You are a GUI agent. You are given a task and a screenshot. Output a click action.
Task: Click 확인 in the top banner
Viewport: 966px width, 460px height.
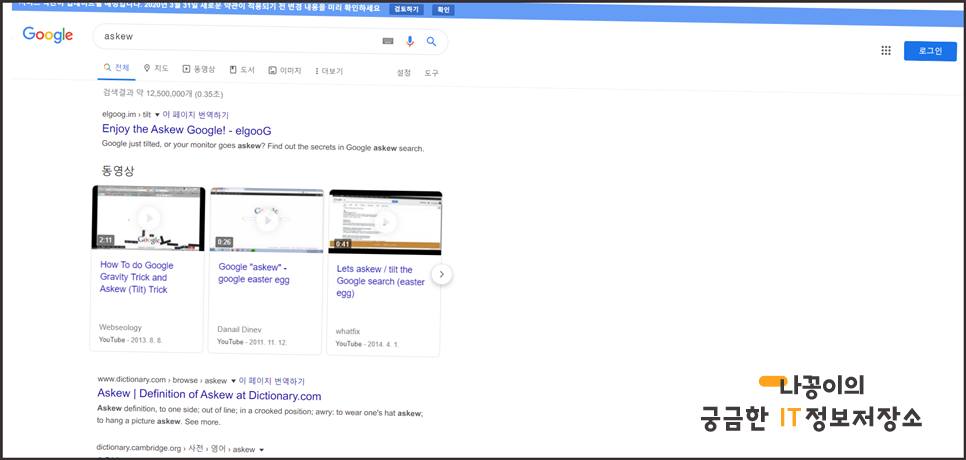[x=443, y=10]
